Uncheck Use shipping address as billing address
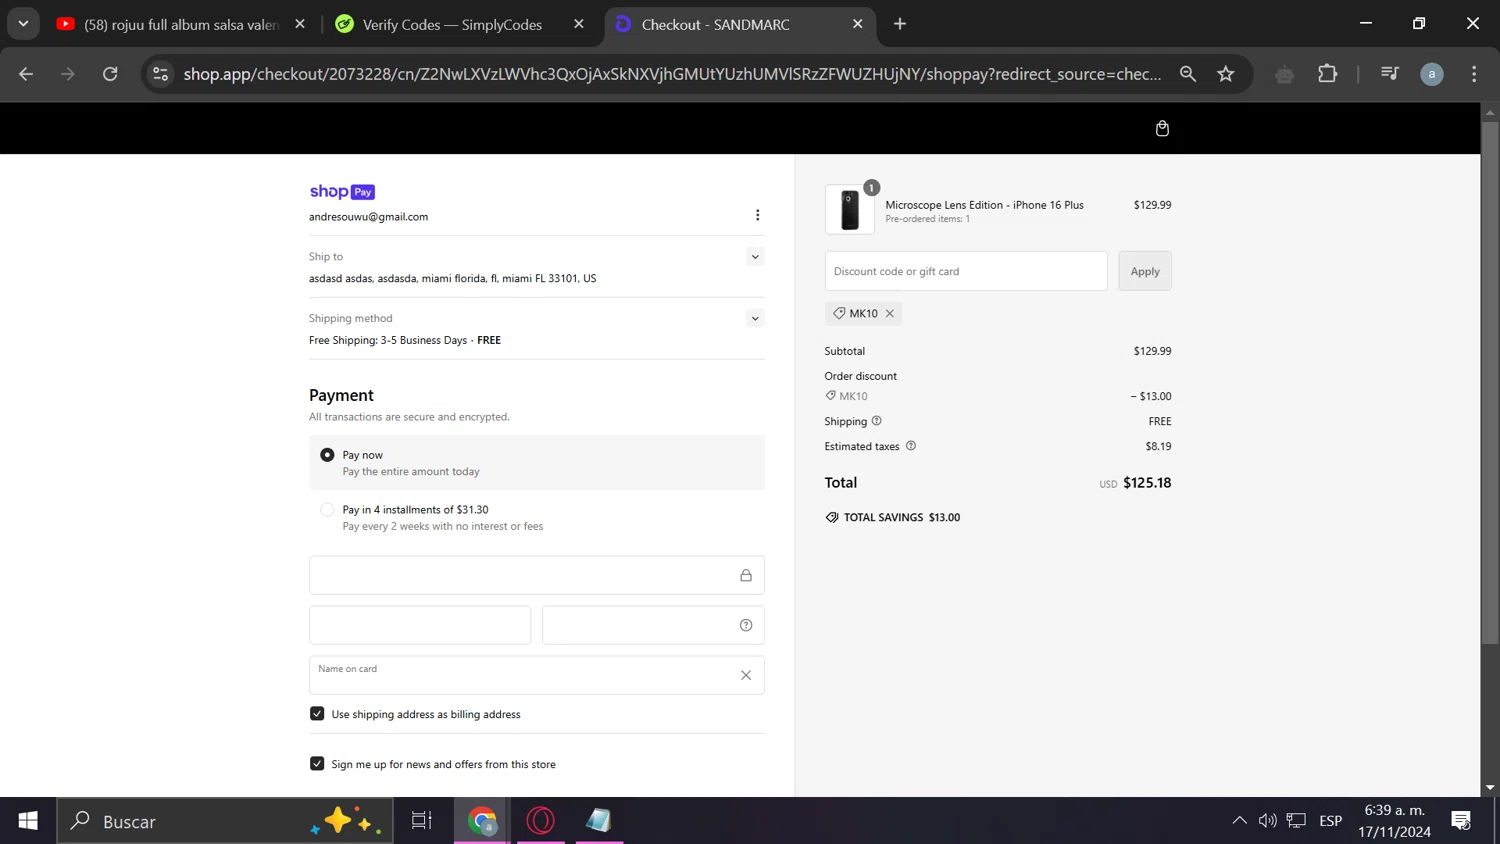 [317, 714]
